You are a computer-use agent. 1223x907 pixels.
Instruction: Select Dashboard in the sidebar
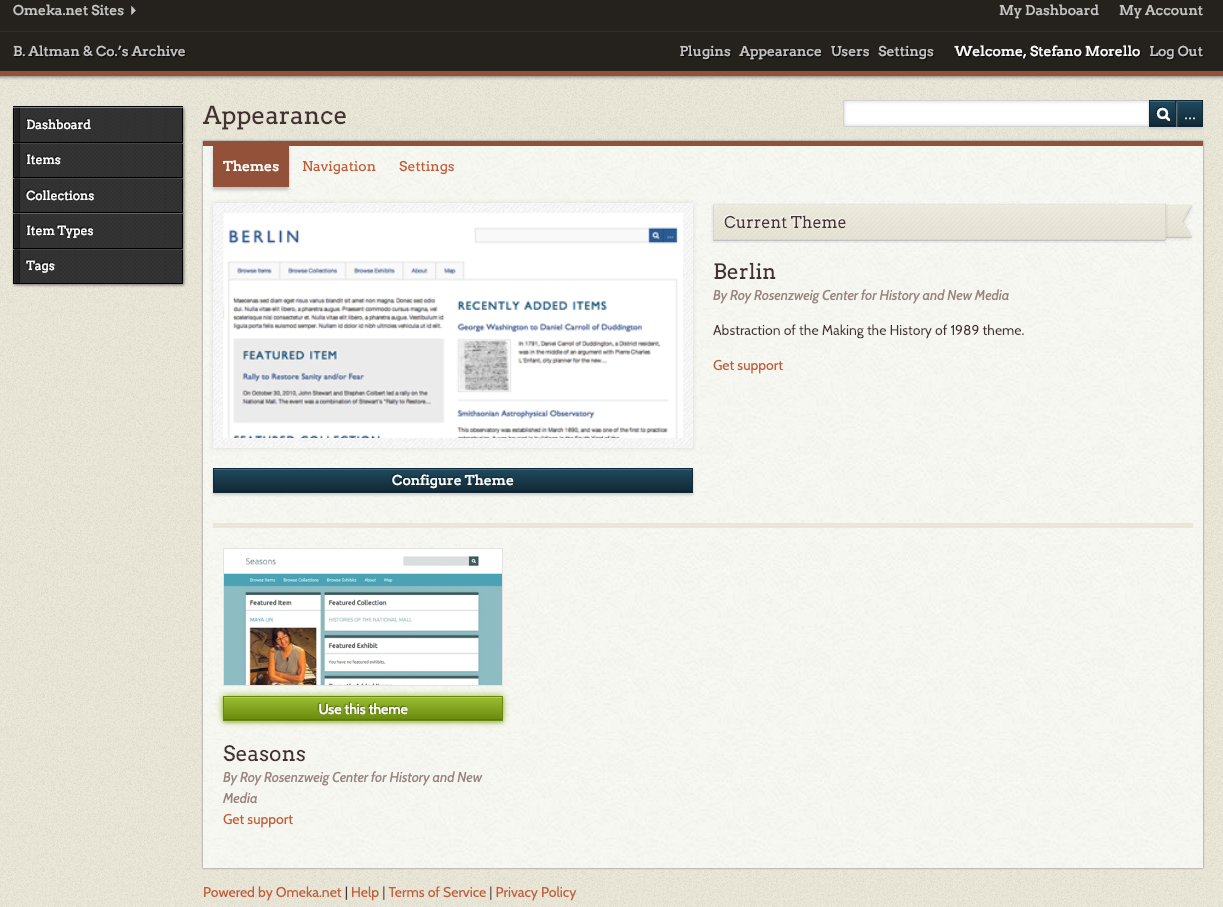tap(98, 125)
